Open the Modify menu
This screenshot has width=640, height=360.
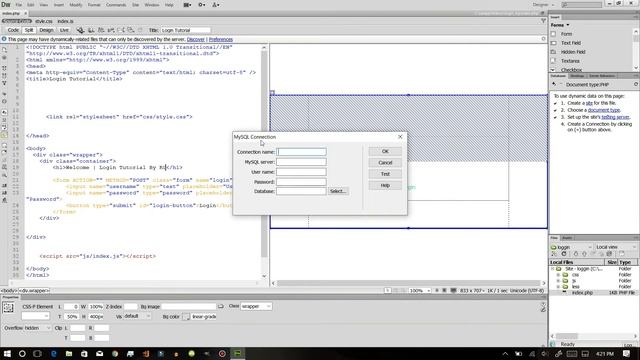click(76, 5)
